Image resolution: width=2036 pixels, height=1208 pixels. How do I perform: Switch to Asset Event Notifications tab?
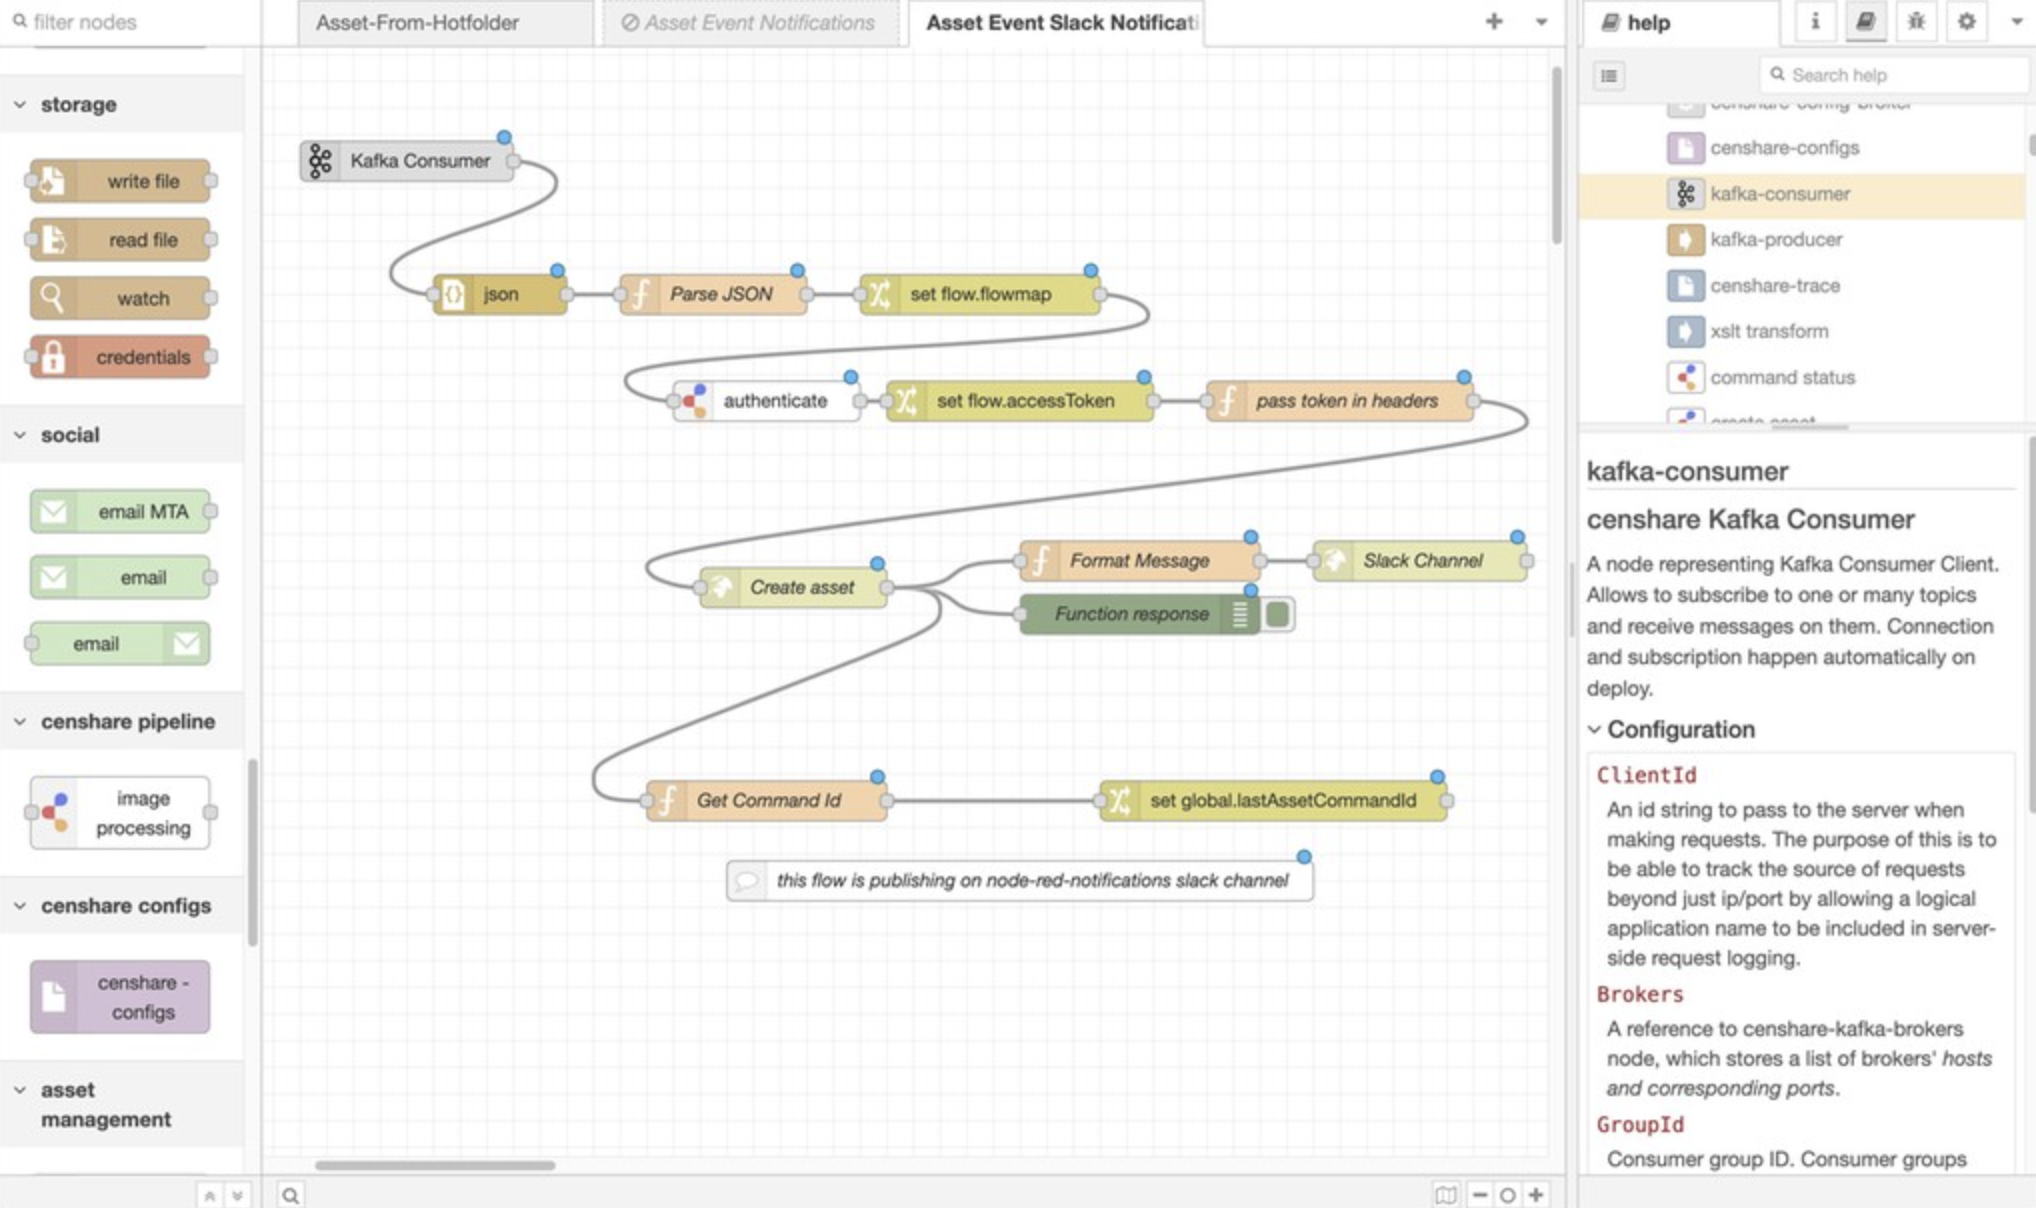tap(753, 23)
